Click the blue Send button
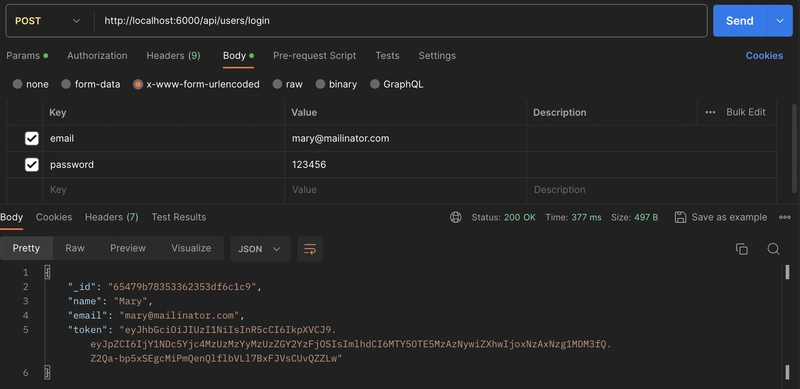 tap(740, 21)
